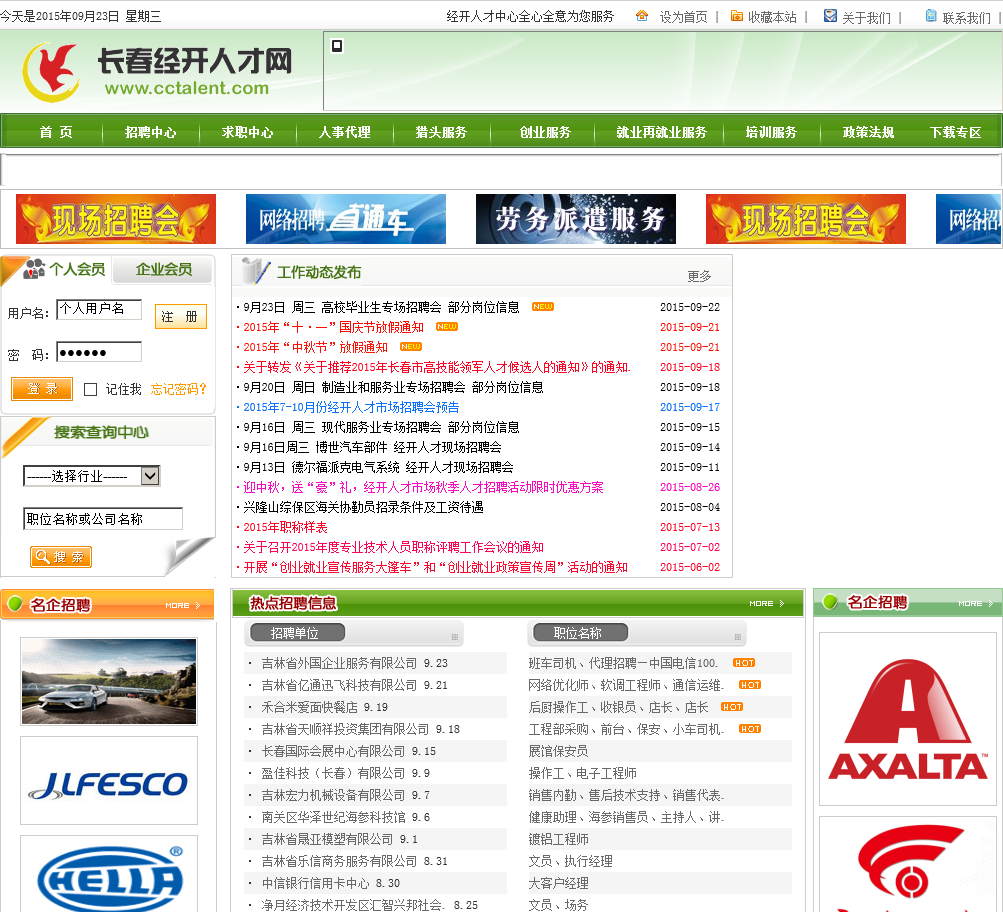
Task: Click NEW badge next to 中秋节放假通知
Action: [411, 347]
